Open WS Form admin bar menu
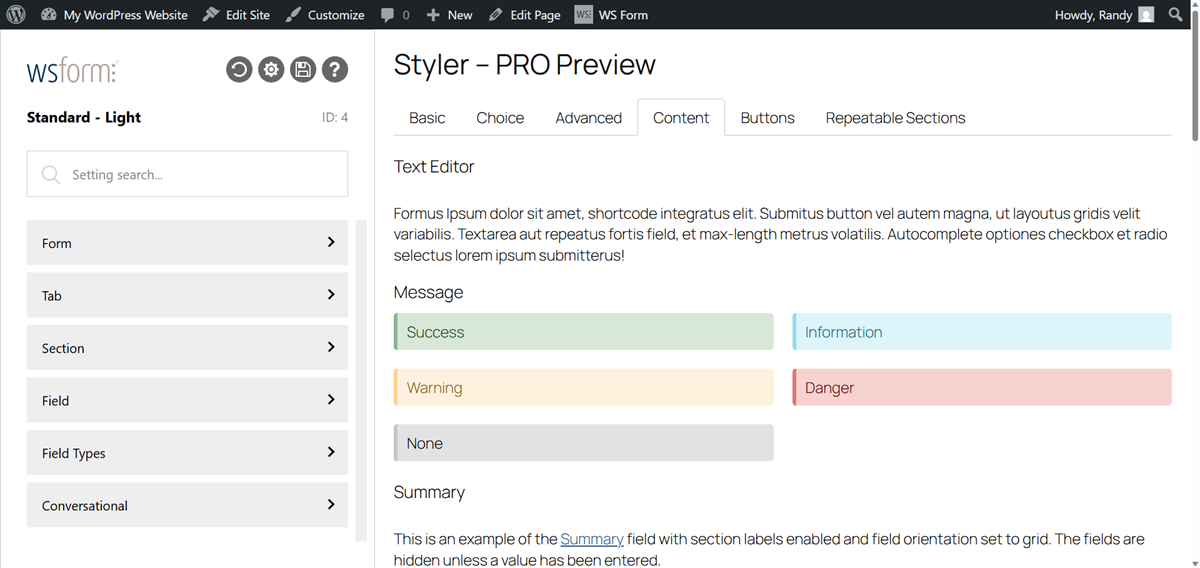This screenshot has height=568, width=1200. [612, 15]
